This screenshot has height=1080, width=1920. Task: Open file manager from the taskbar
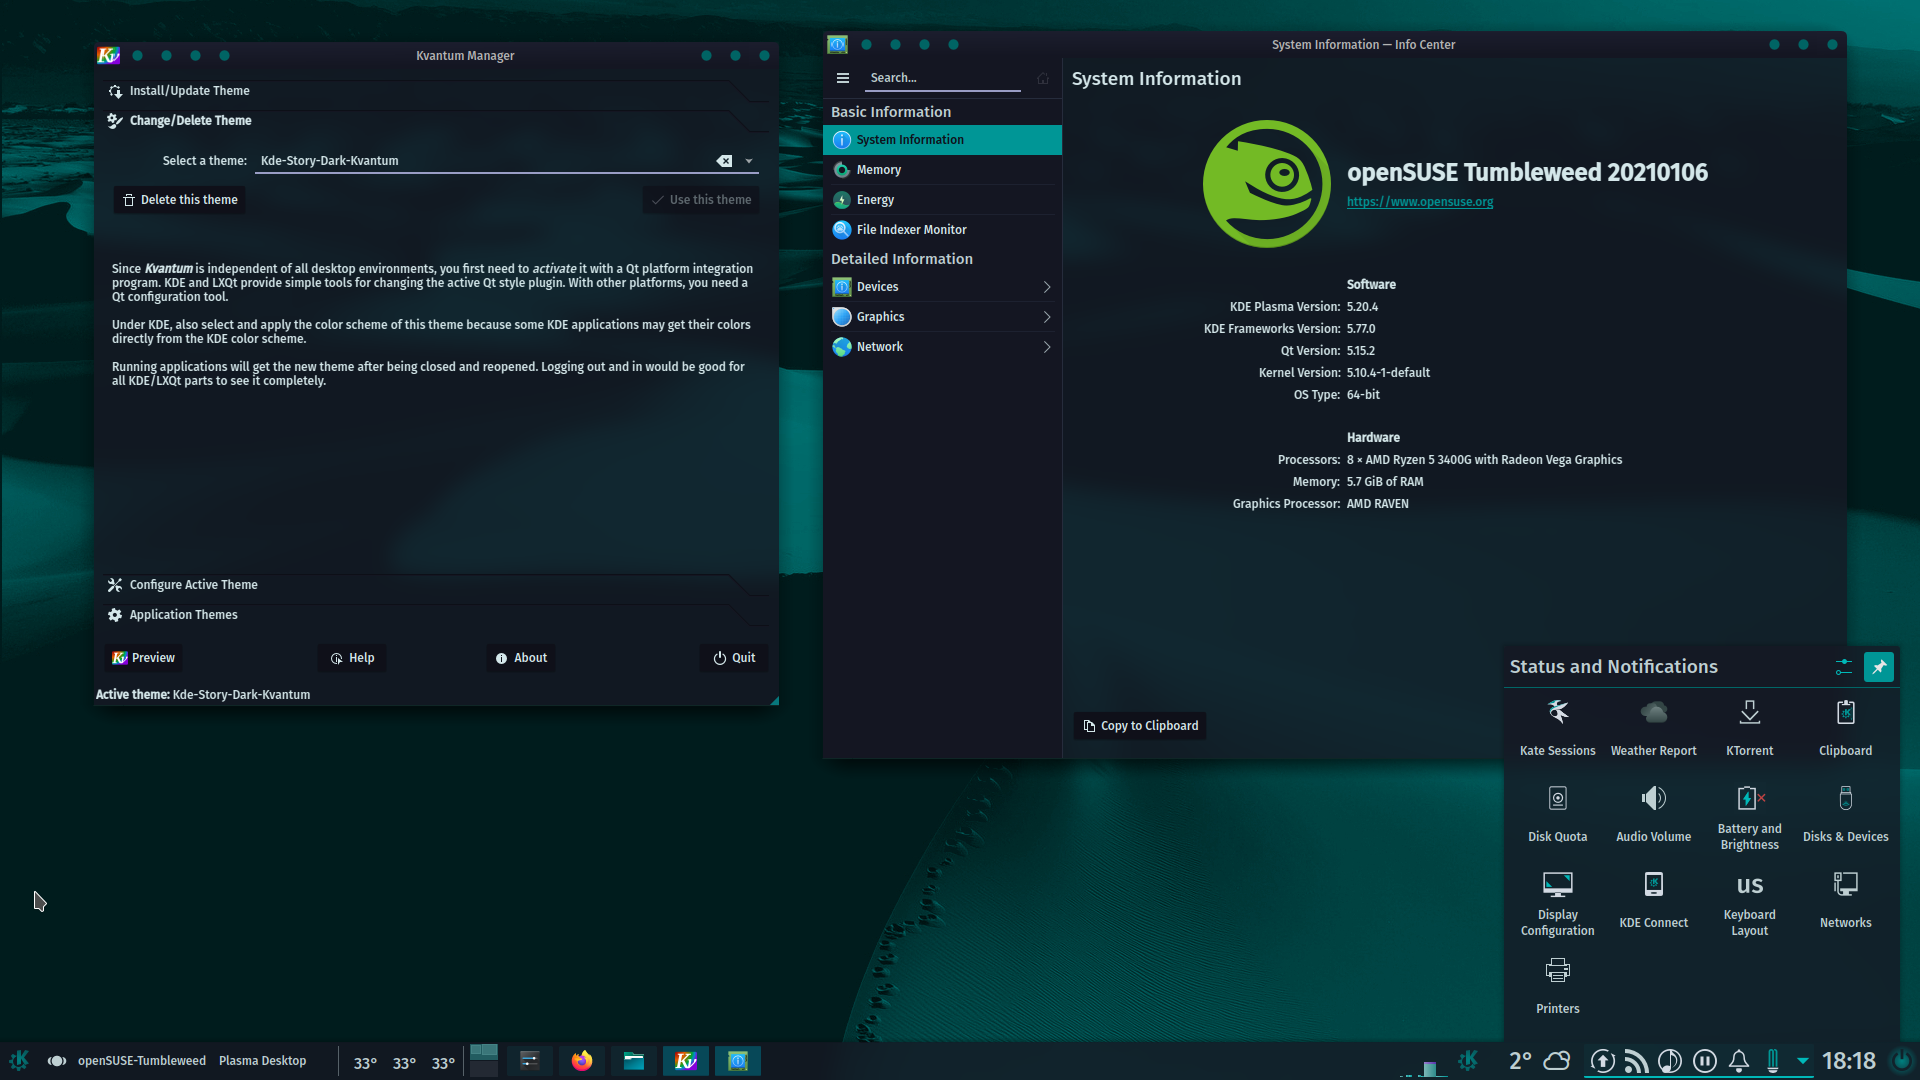pos(633,1061)
